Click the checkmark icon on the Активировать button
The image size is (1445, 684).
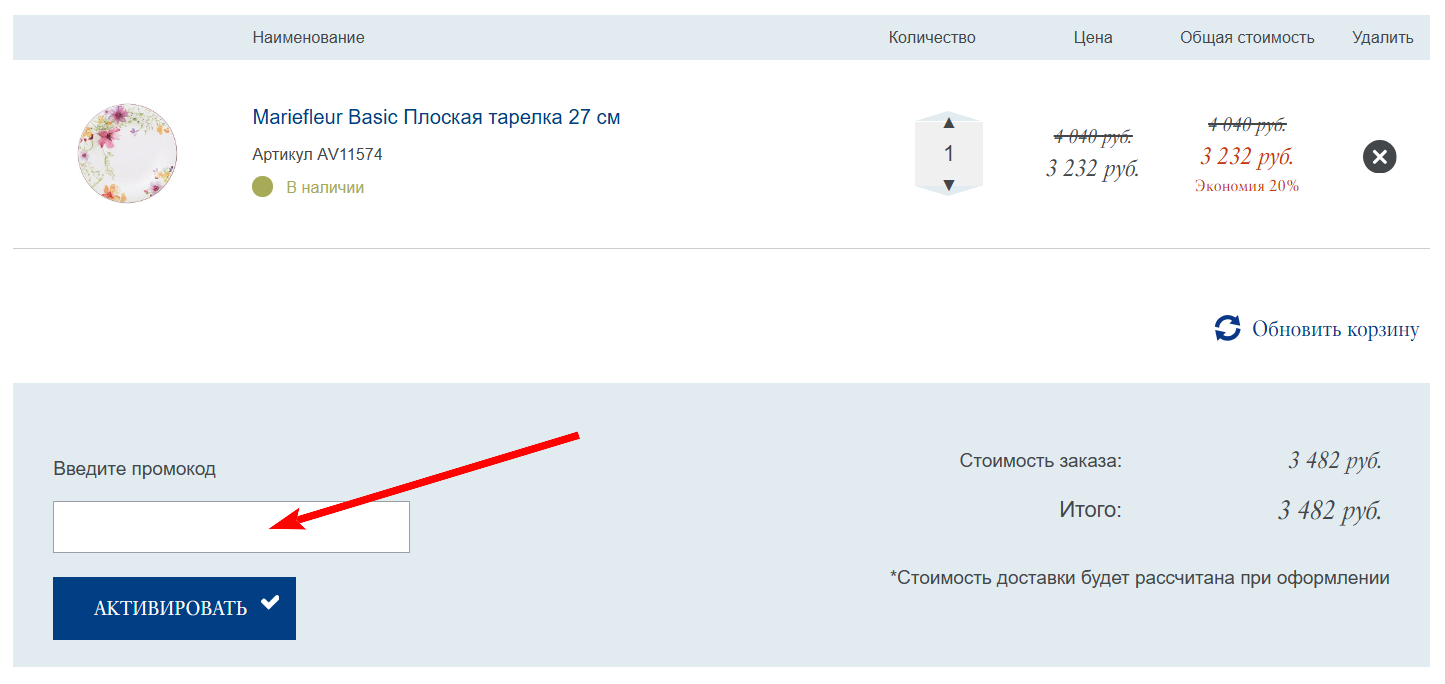pyautogui.click(x=269, y=602)
